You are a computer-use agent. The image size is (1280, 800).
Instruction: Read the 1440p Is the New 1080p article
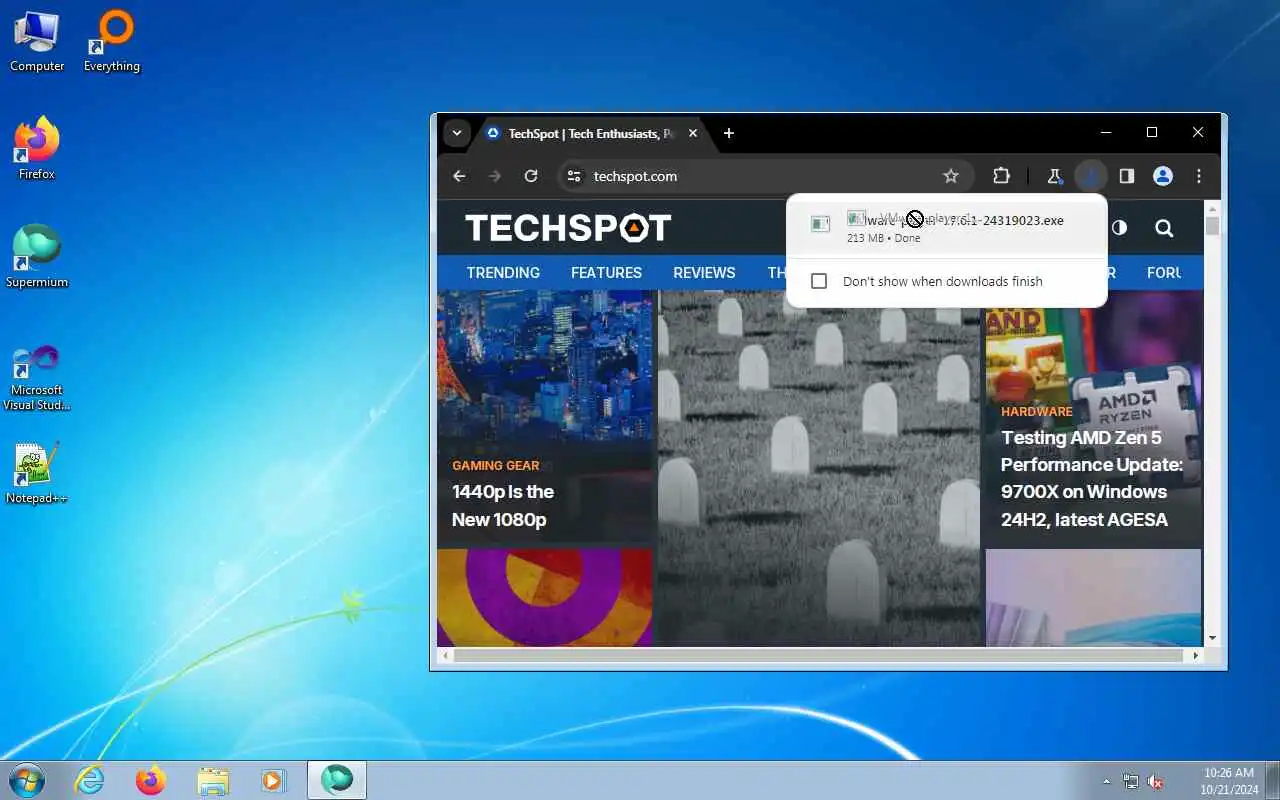click(x=503, y=505)
